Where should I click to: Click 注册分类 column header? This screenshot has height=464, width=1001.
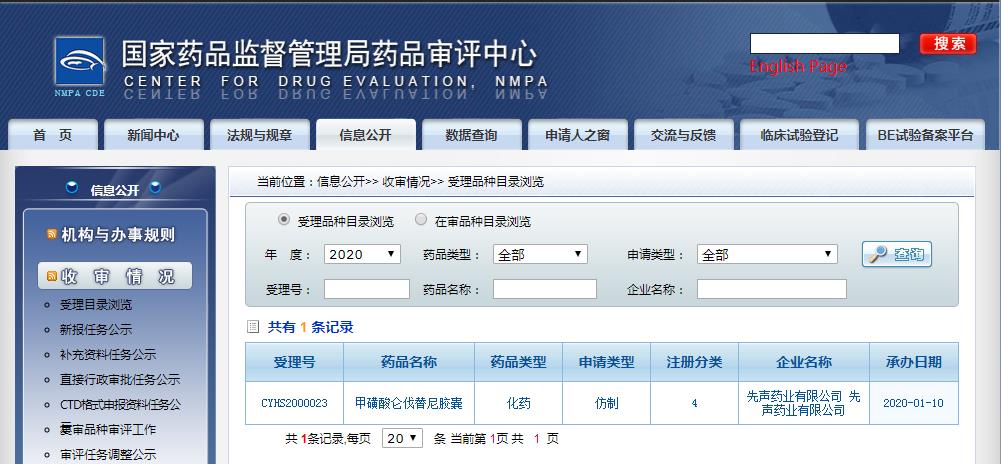pos(695,362)
